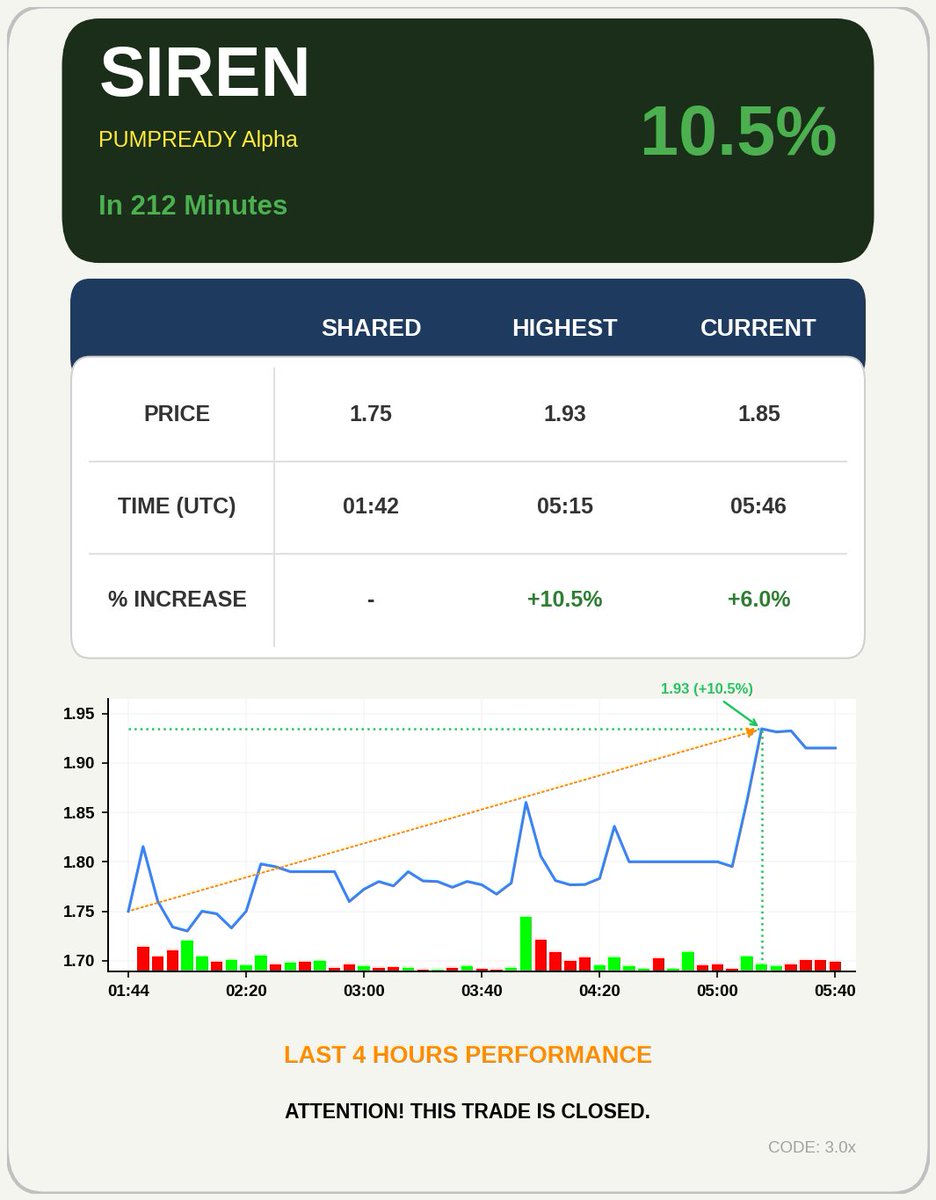Click the 1.95 y-axis label
This screenshot has width=936, height=1200.
point(77,714)
